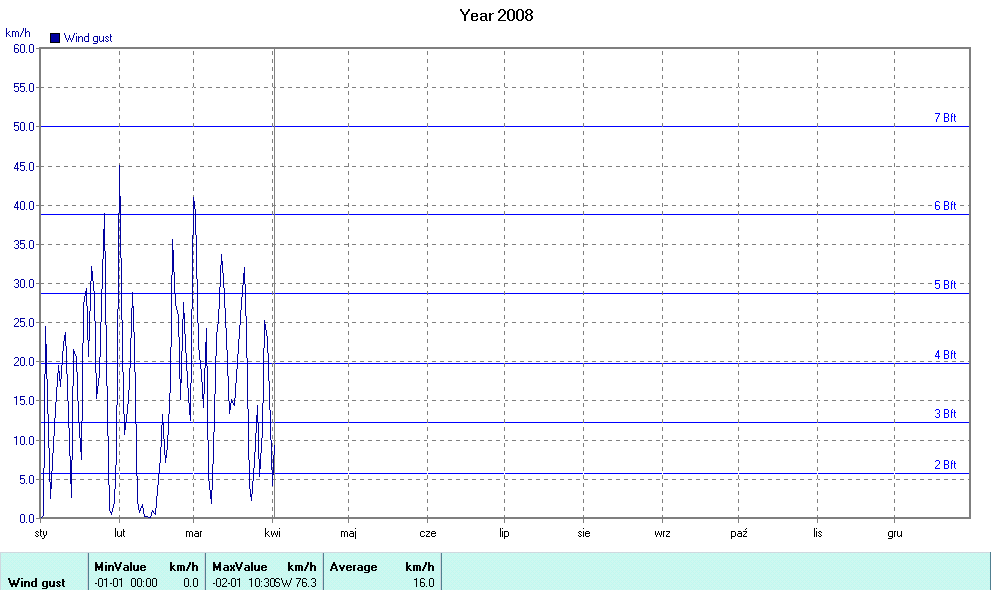Click the km/h unit label above the y-axis
The height and width of the screenshot is (590, 991).
(x=18, y=33)
